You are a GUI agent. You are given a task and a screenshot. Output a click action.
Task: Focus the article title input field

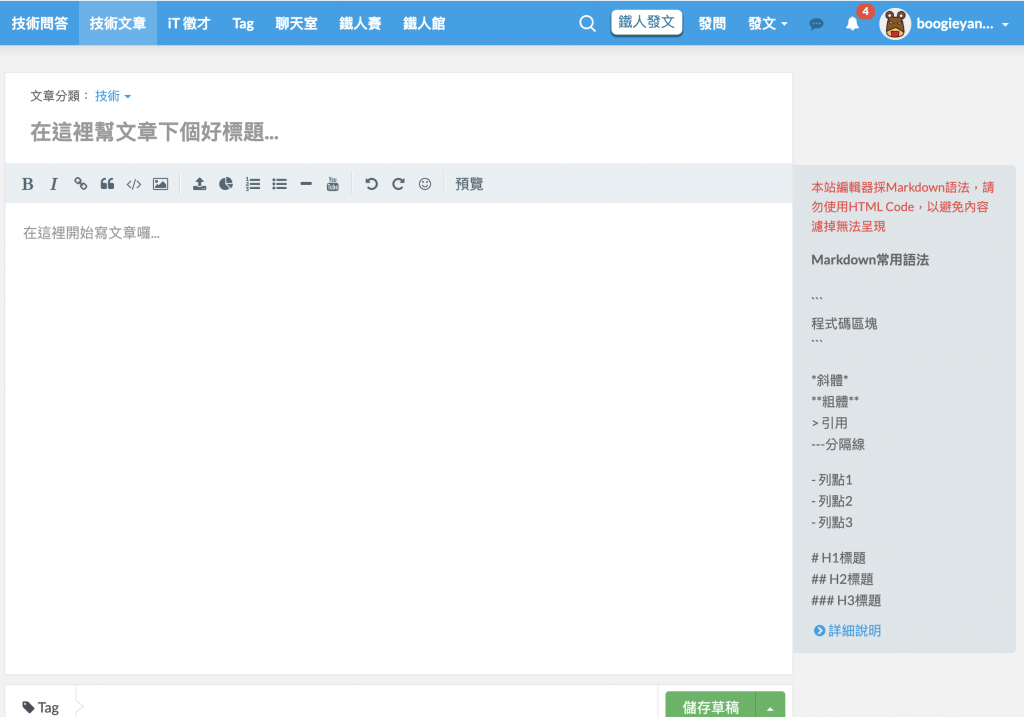pos(398,133)
